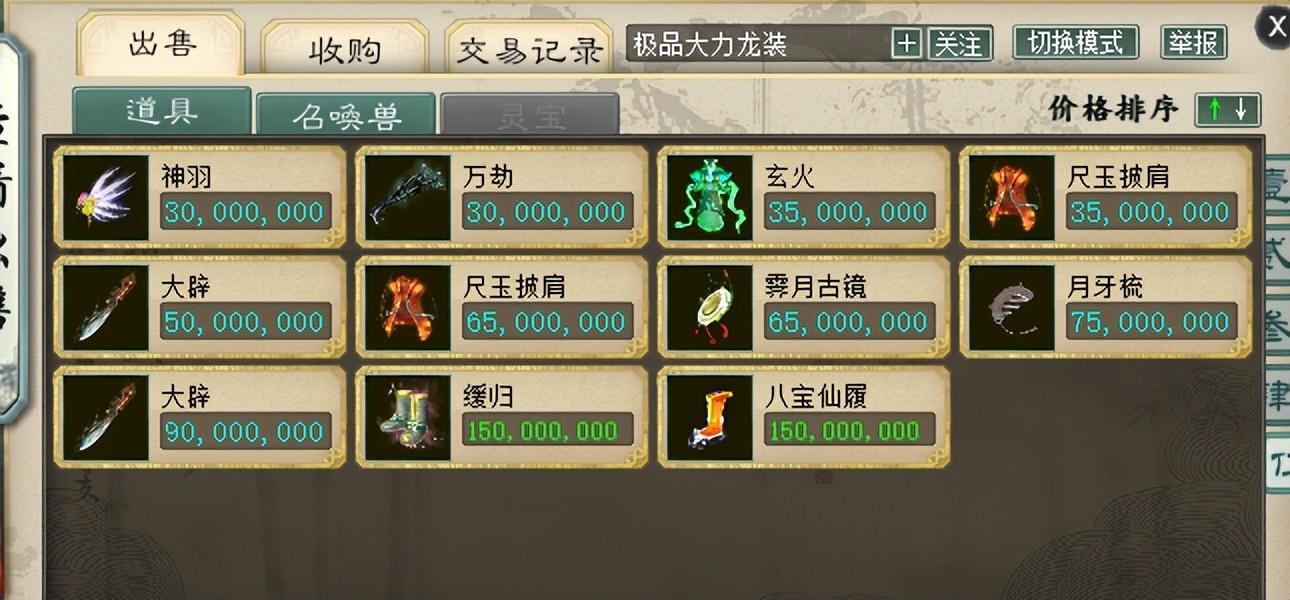
Task: Select the 尺玉披肩 listing priced 65,000,000
Action: [x=502, y=307]
